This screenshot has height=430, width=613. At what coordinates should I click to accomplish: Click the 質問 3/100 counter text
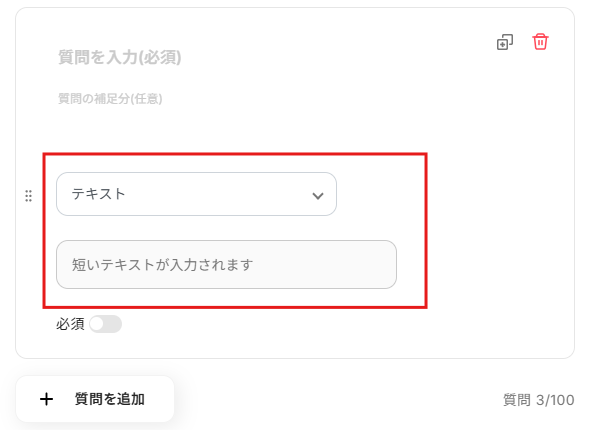tap(538, 400)
